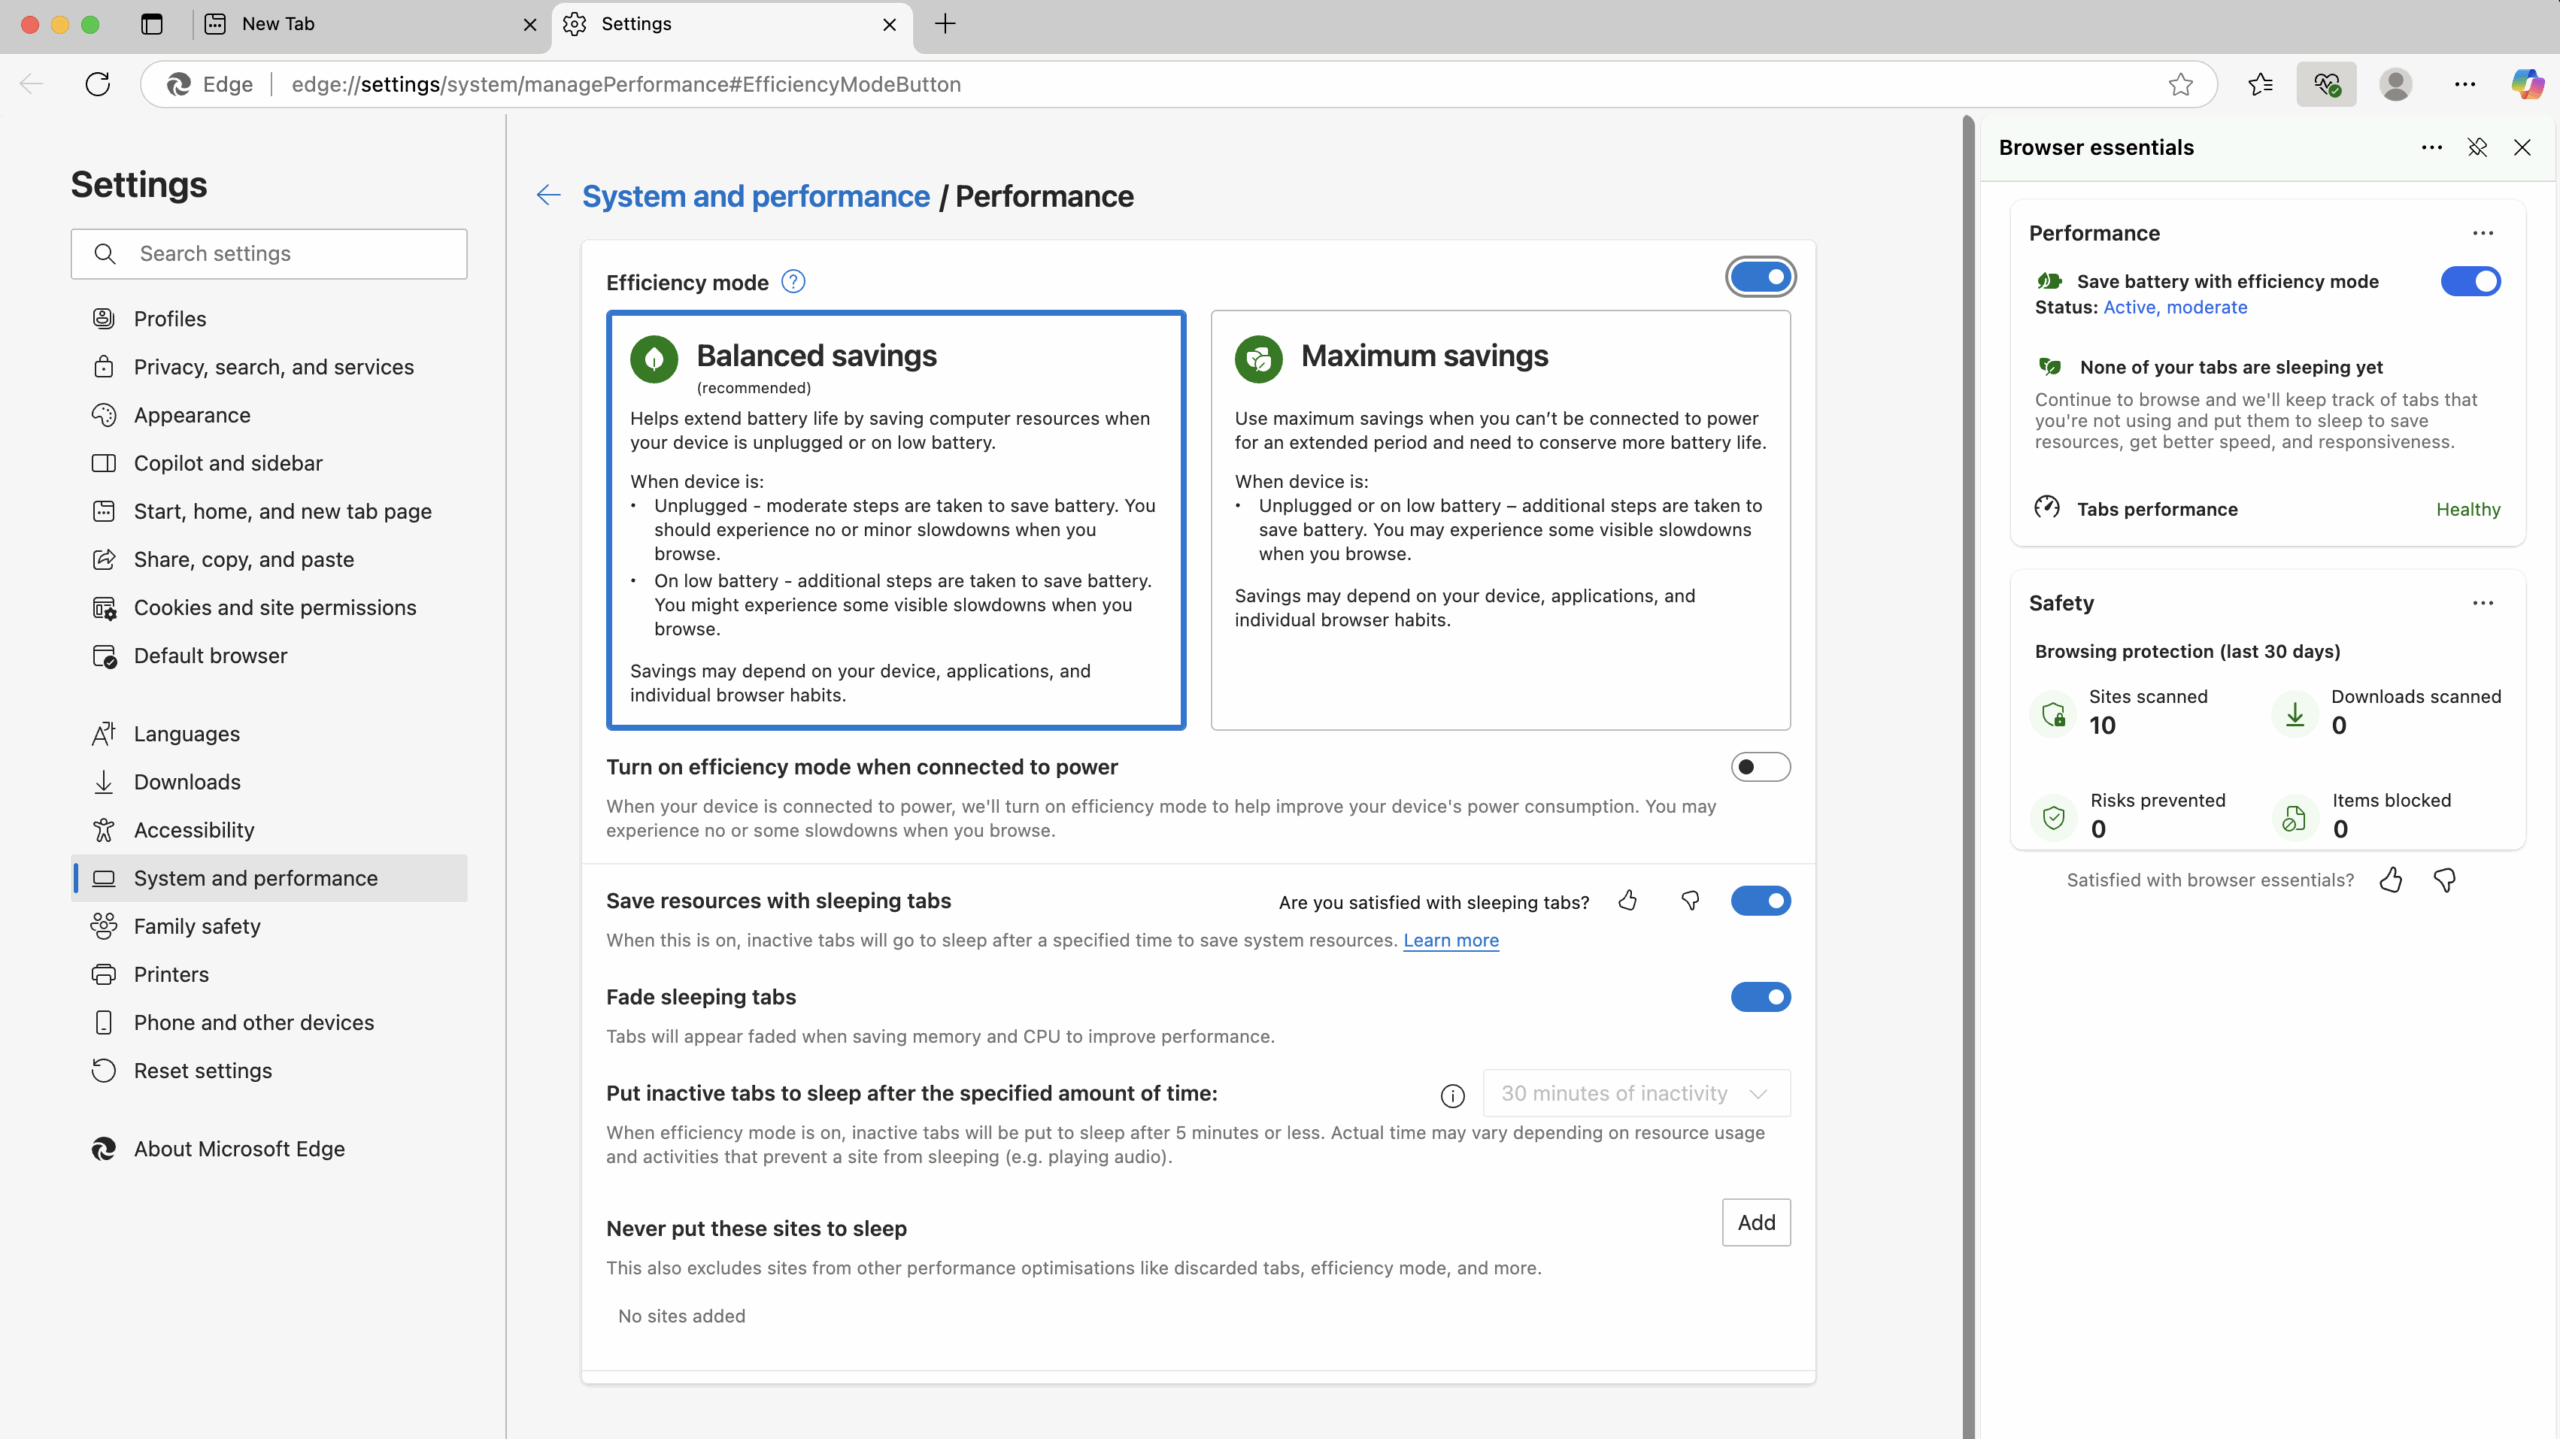Viewport: 2560px width, 1439px height.
Task: Click thumbs up for sleeping tabs
Action: 1628,901
